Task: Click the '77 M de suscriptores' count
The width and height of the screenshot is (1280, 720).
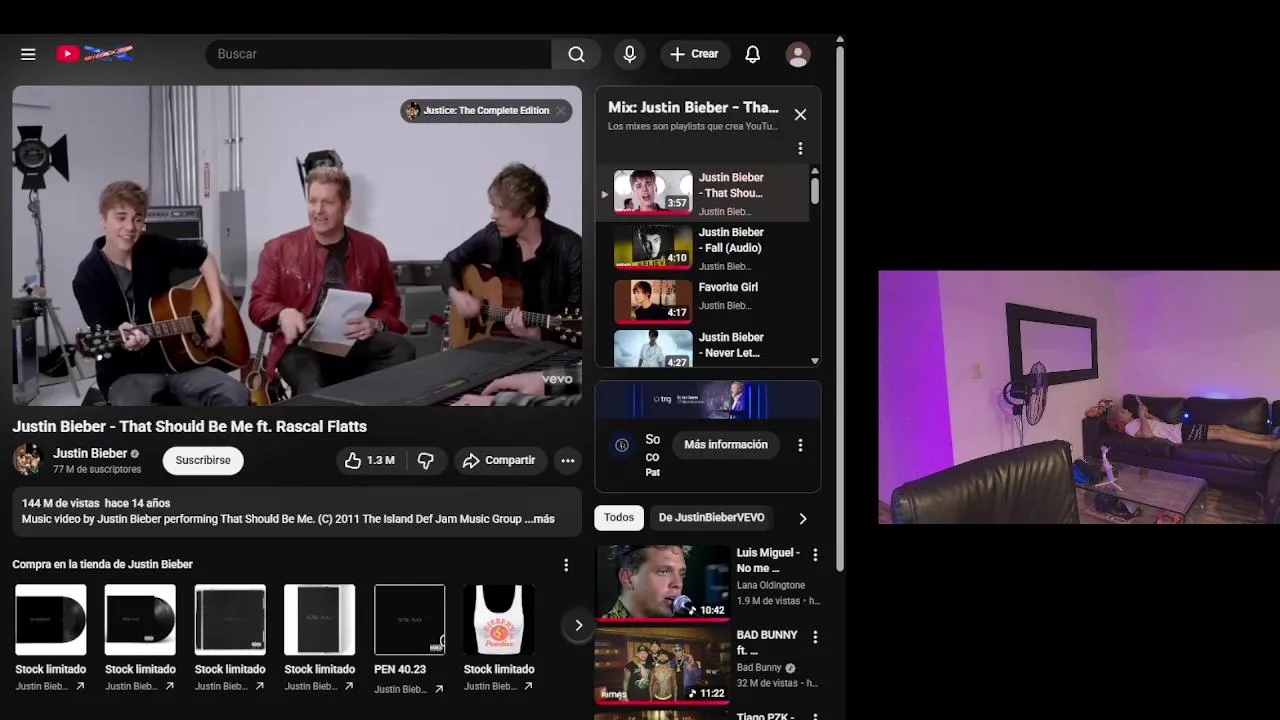Action: coord(97,469)
